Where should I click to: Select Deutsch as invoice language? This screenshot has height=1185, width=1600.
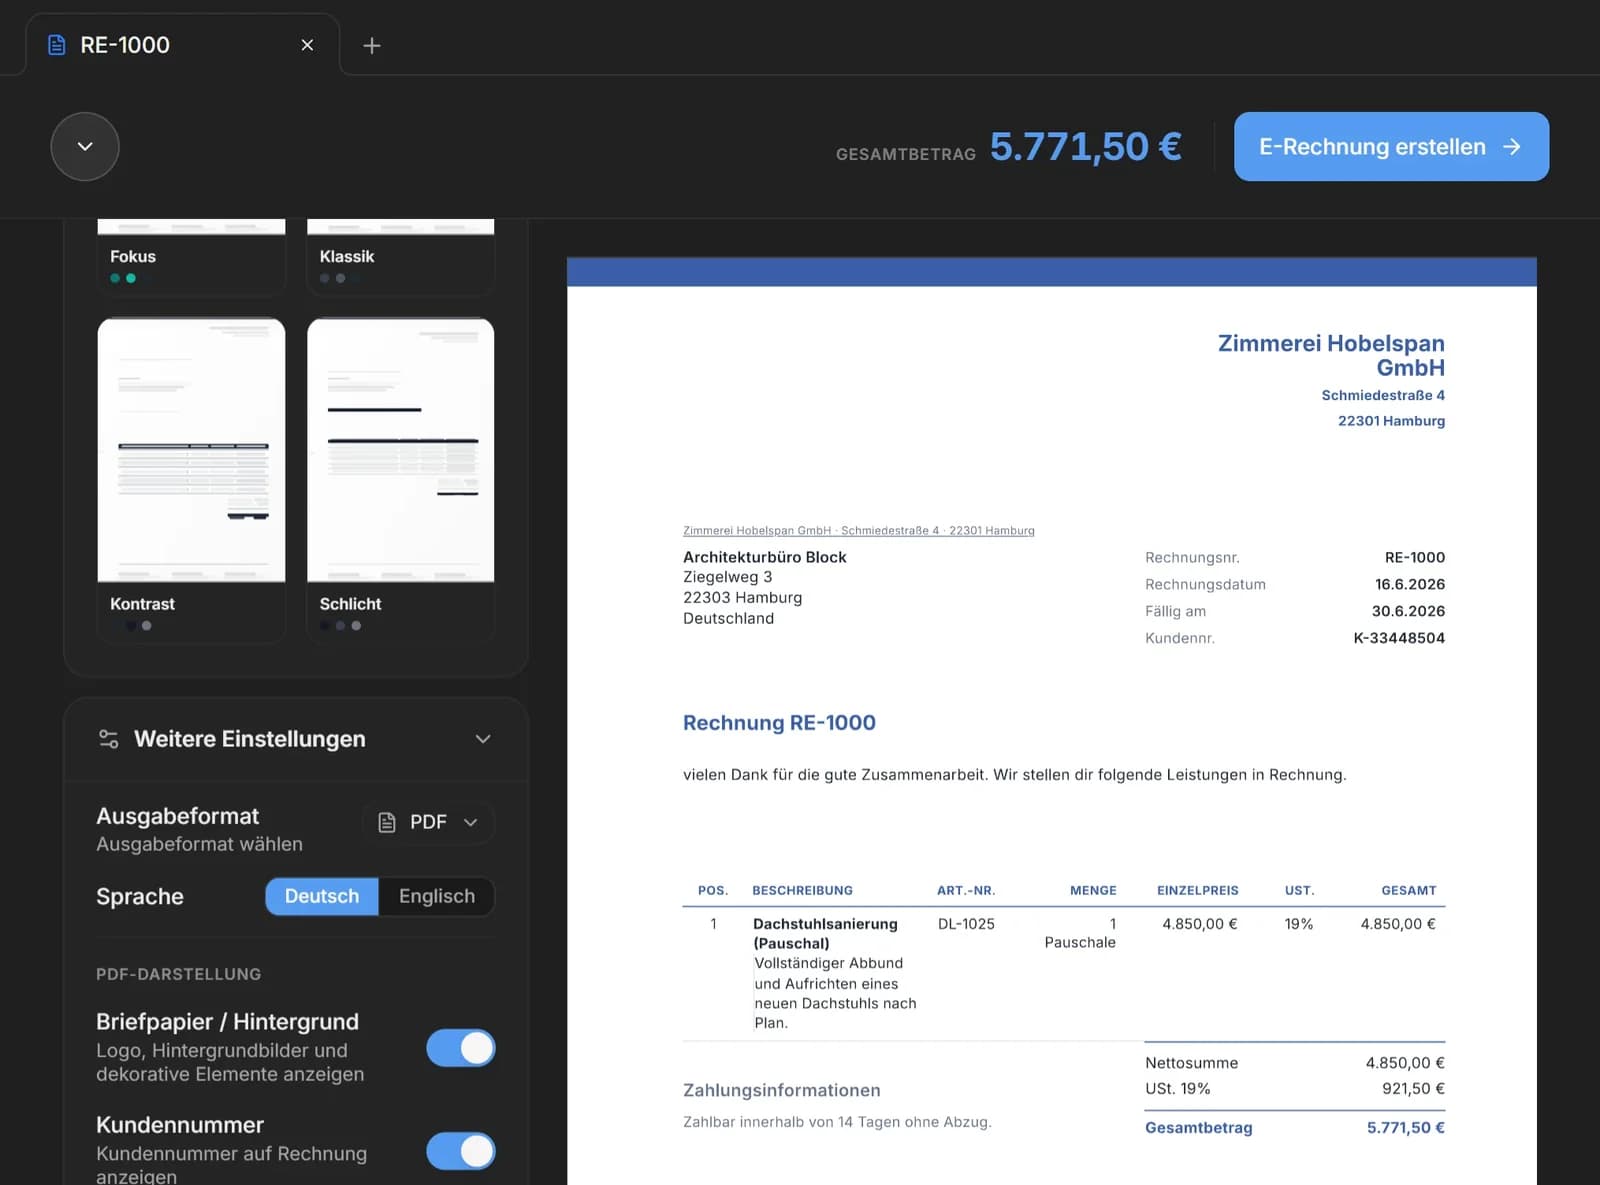pyautogui.click(x=322, y=896)
